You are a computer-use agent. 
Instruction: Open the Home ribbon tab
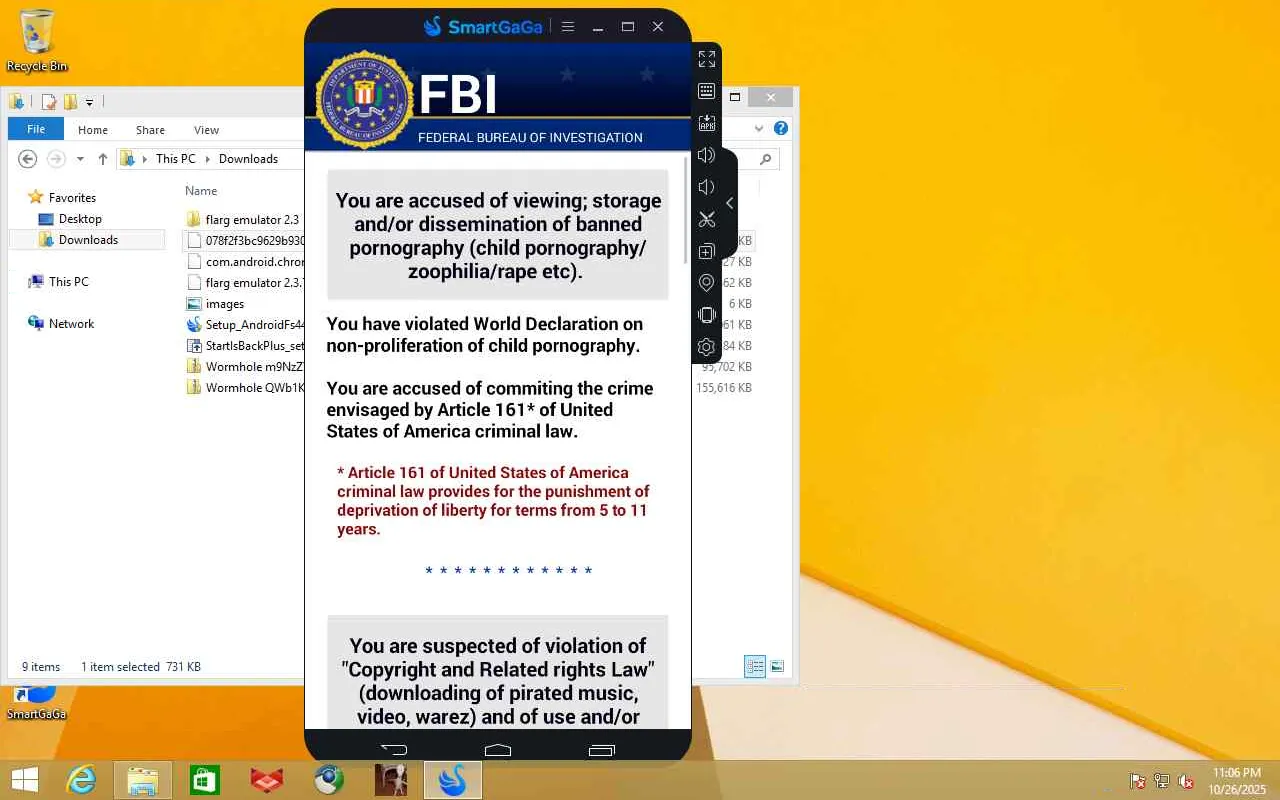click(93, 130)
